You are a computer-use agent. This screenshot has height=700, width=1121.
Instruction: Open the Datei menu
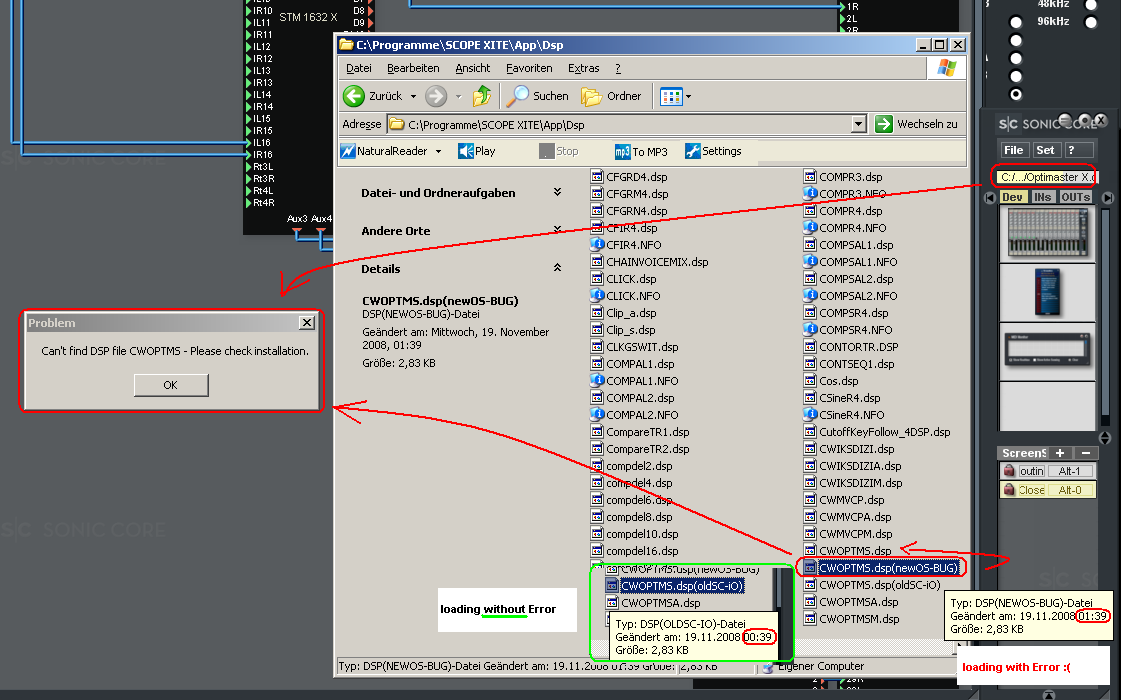coord(359,68)
